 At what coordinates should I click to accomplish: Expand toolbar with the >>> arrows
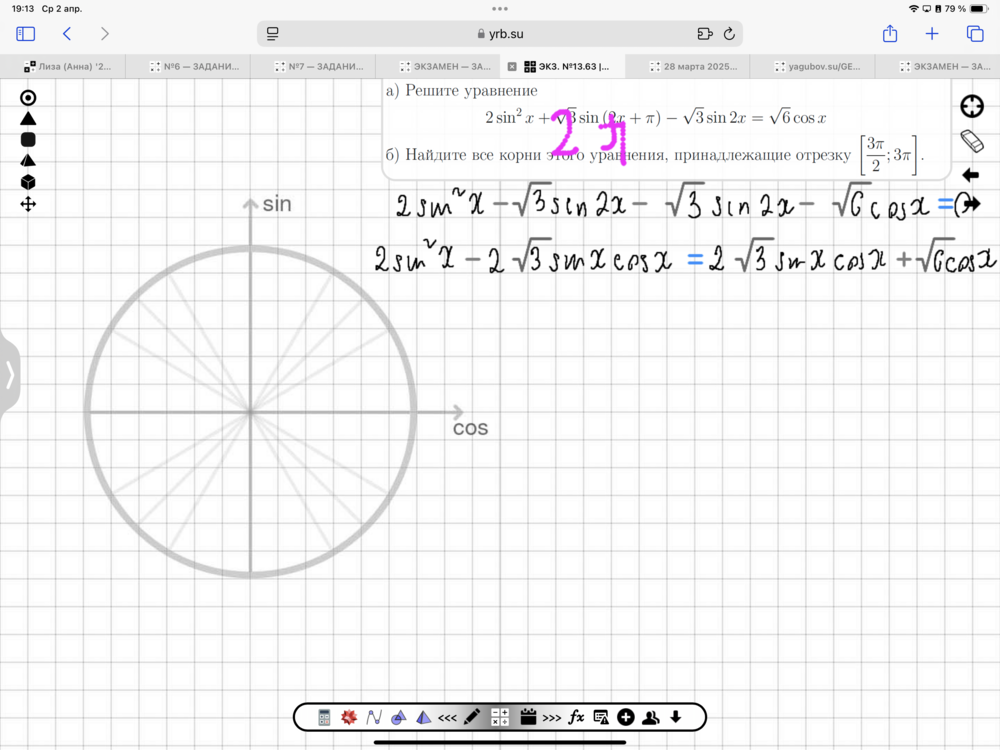click(551, 718)
